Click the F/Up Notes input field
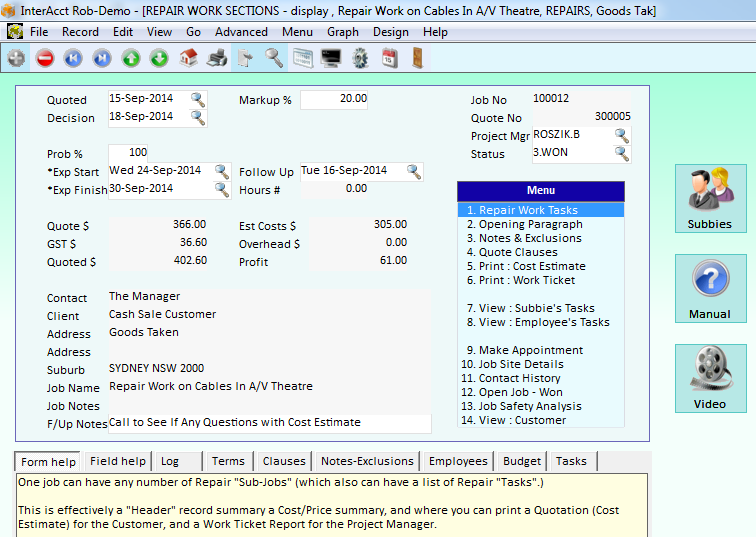The width and height of the screenshot is (756, 537). click(270, 423)
